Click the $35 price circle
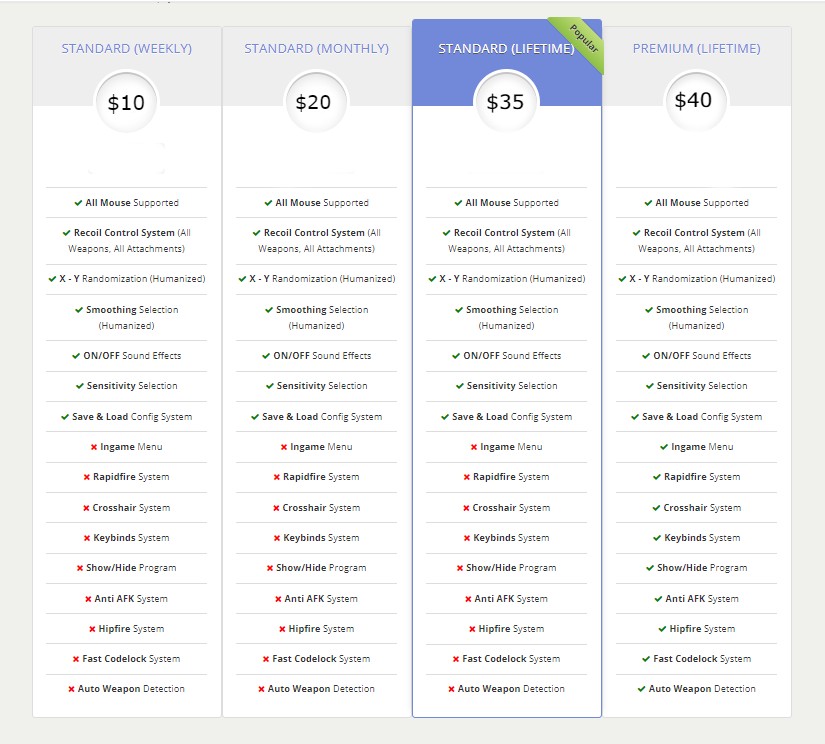Image resolution: width=825 pixels, height=744 pixels. click(x=506, y=102)
